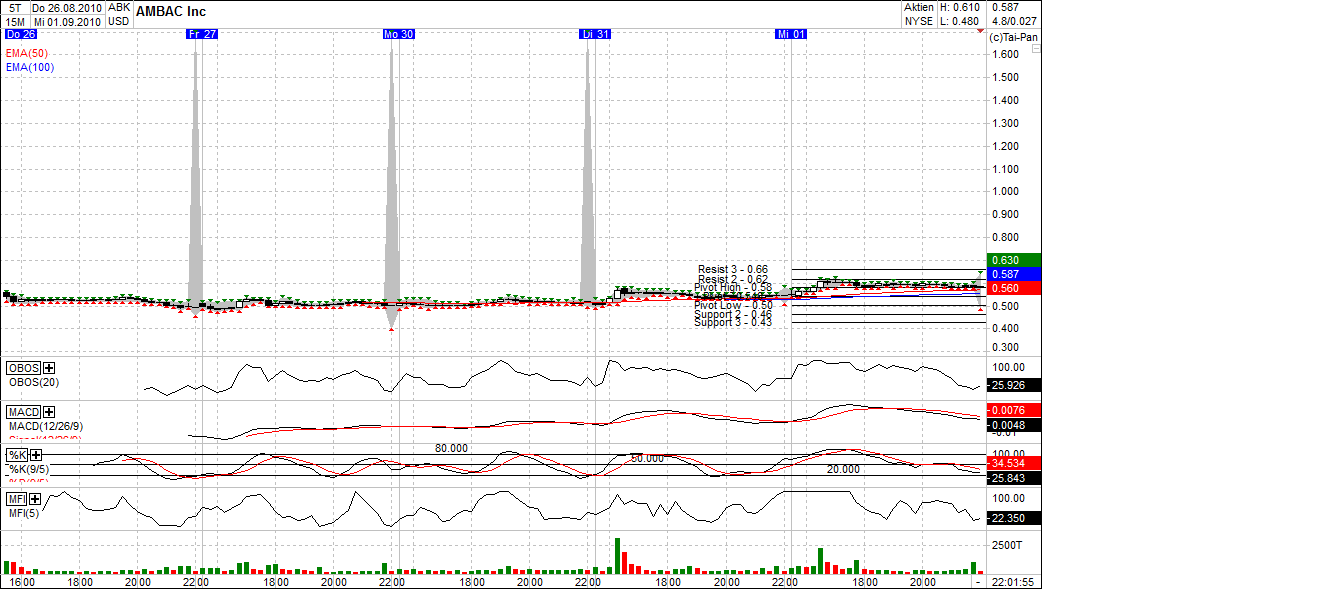
Task: Select the EMA(100) legend label
Action: click(30, 67)
